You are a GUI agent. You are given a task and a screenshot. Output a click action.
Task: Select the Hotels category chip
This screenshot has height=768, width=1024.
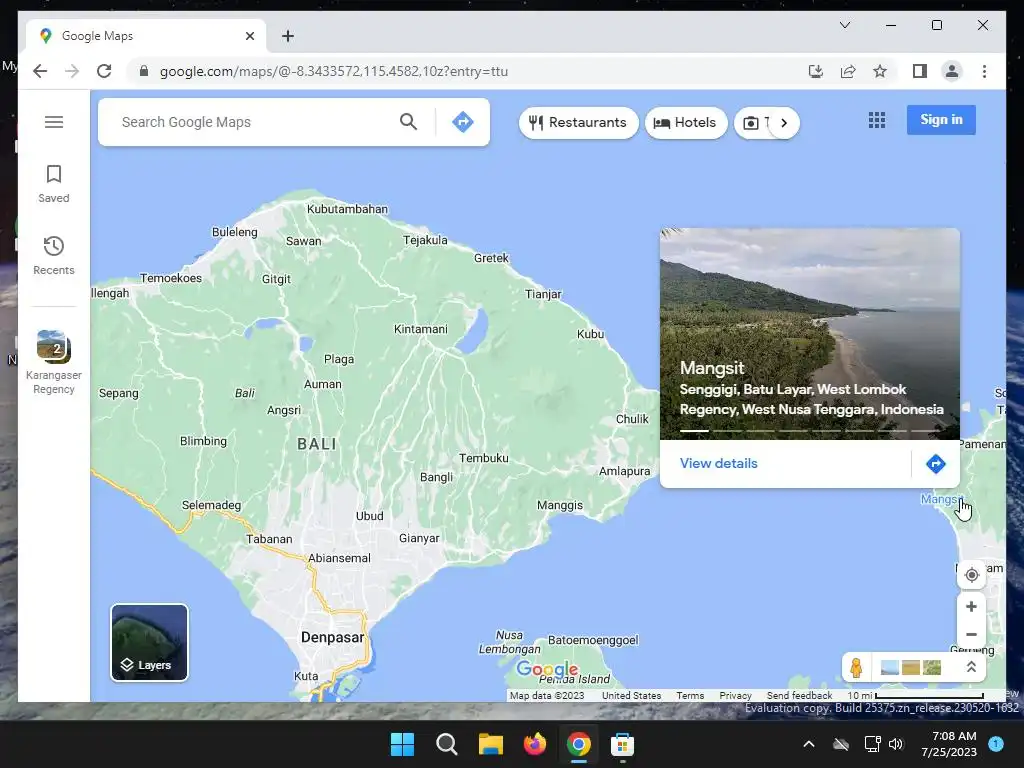[x=686, y=123]
